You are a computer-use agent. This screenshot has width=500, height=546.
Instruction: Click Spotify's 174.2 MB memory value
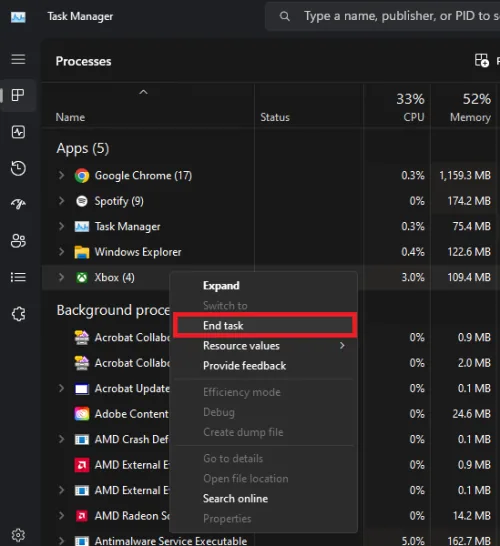coord(469,201)
